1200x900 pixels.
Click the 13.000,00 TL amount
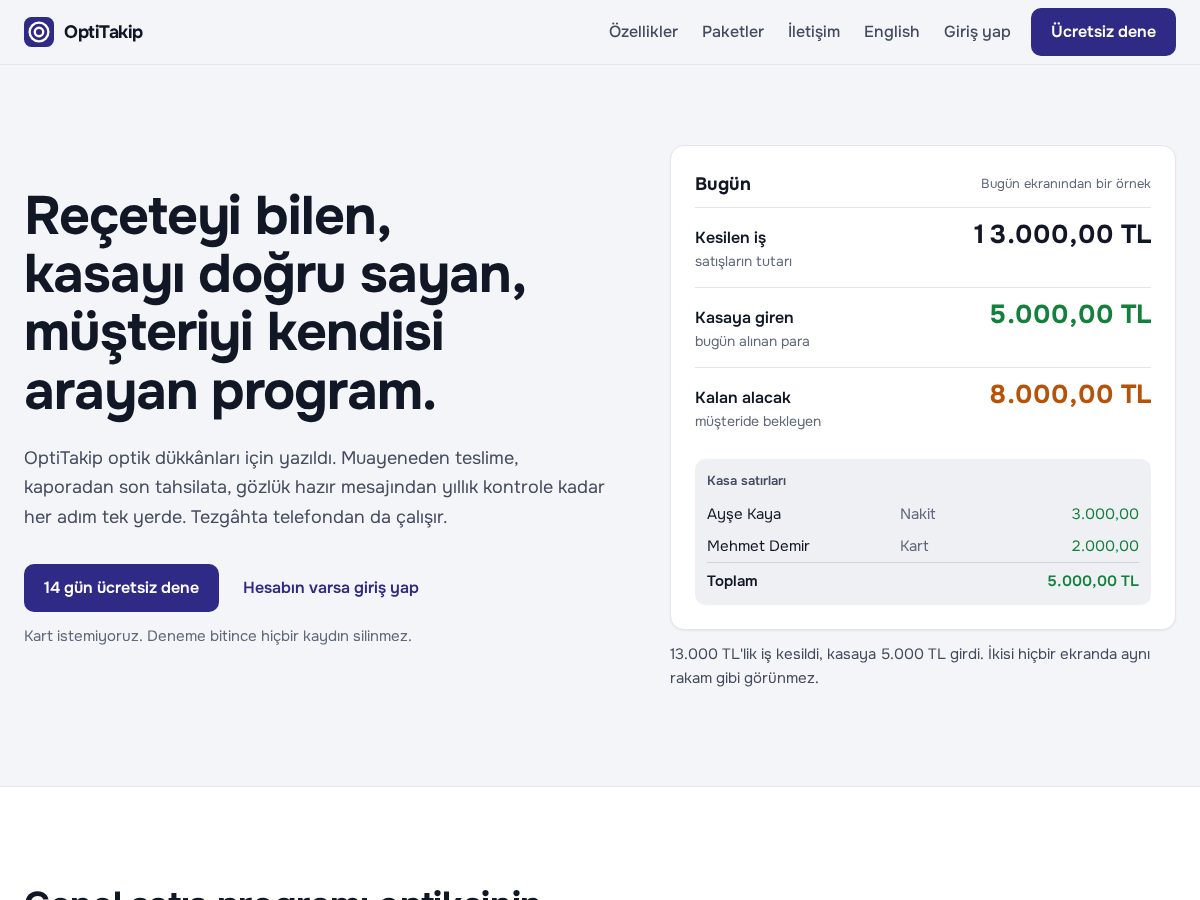[1062, 234]
